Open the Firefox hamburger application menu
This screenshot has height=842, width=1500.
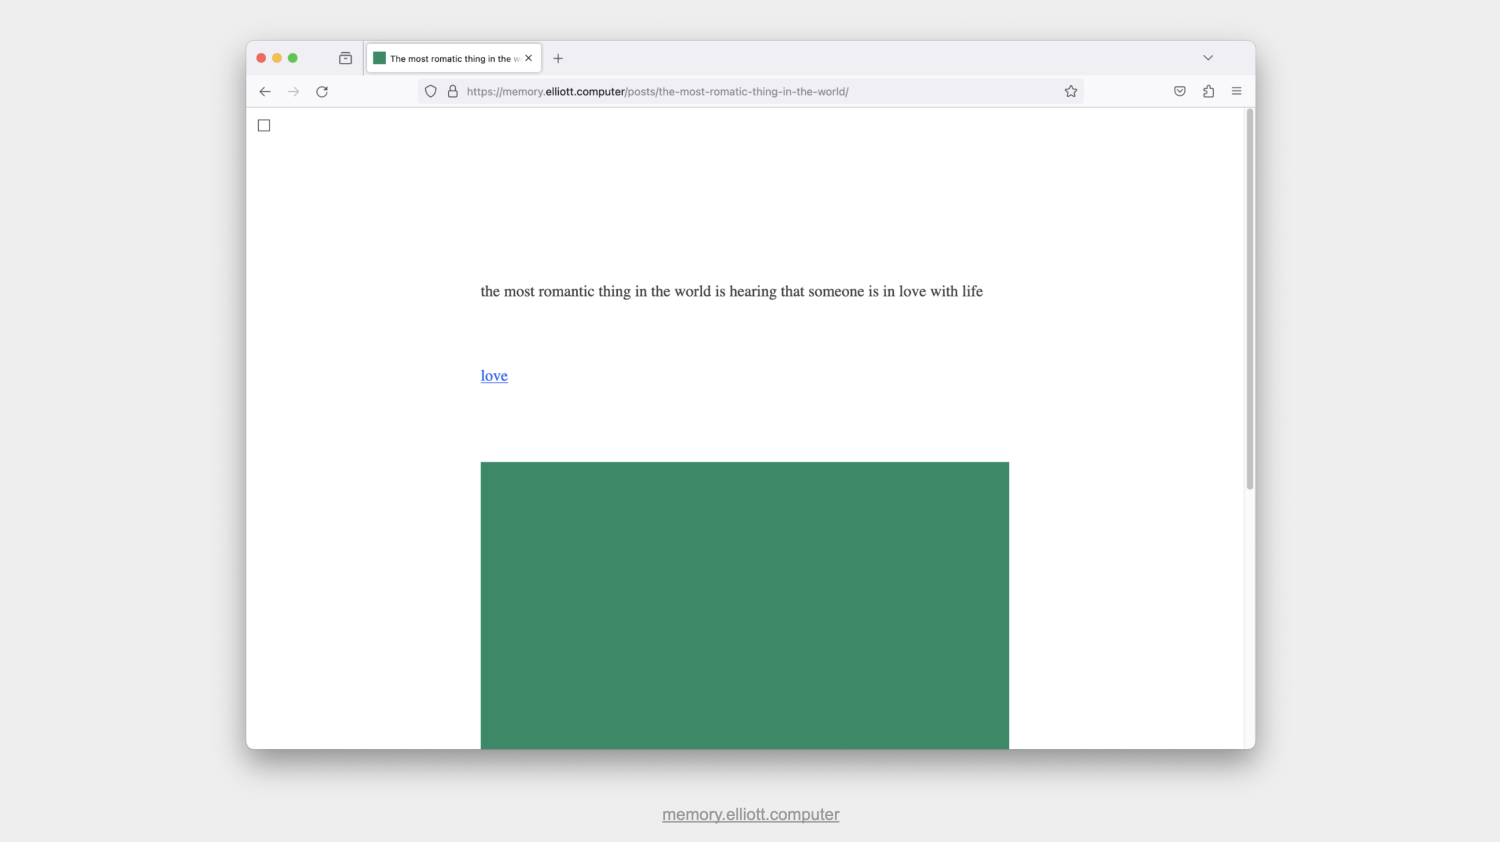coord(1236,91)
